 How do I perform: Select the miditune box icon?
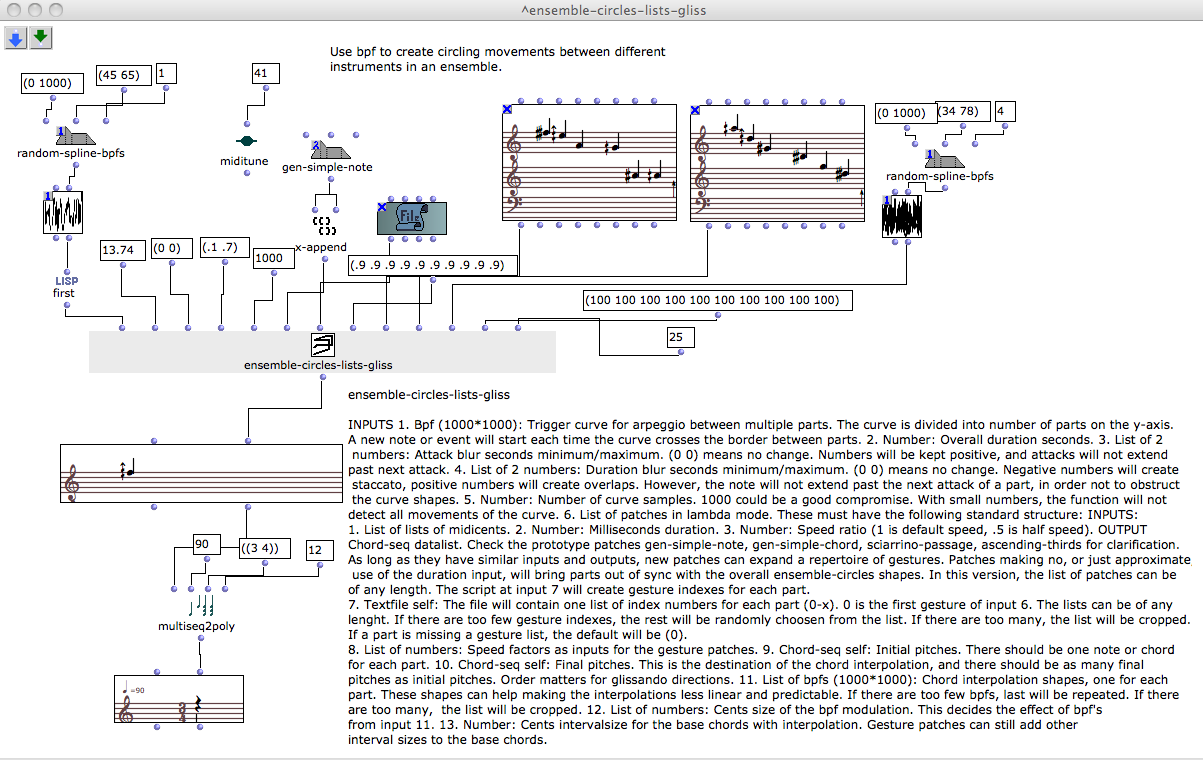pos(244,141)
